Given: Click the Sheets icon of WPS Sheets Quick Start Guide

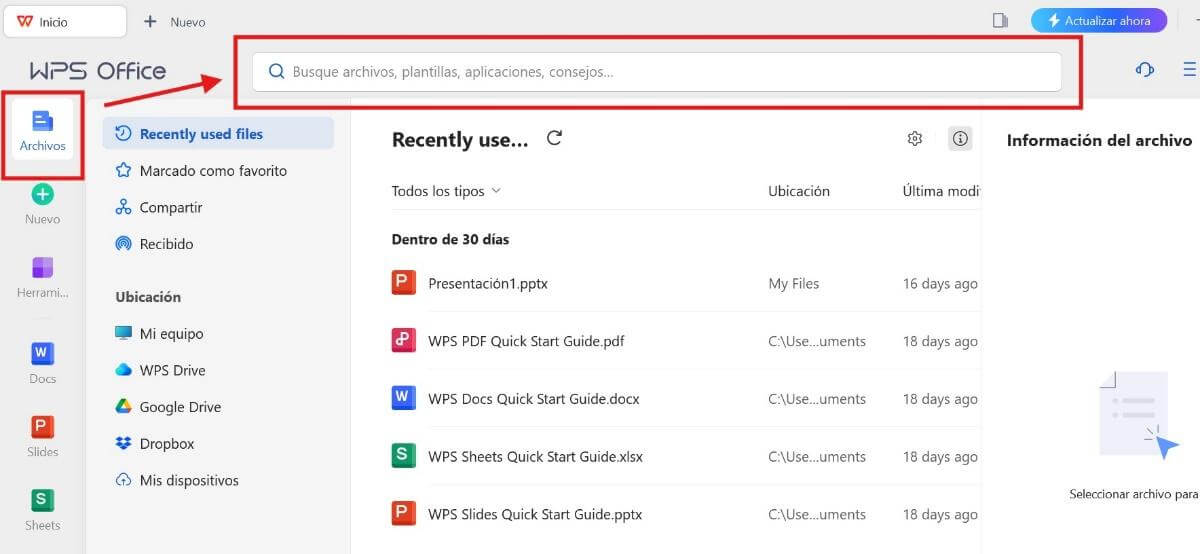Looking at the screenshot, I should coord(403,456).
